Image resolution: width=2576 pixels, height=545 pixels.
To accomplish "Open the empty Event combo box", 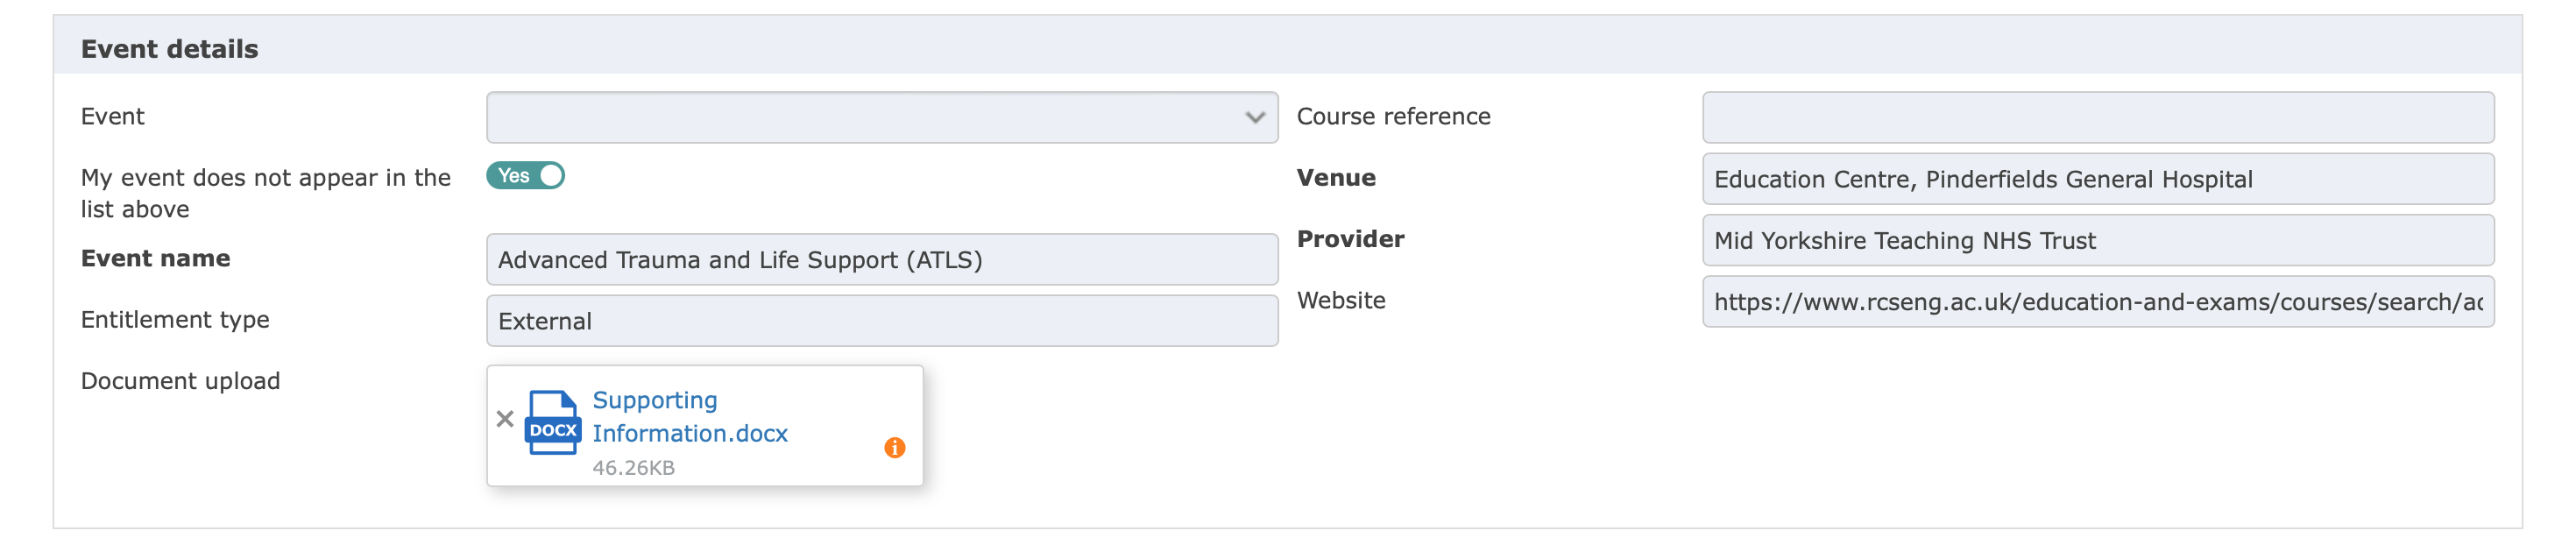I will click(x=882, y=118).
